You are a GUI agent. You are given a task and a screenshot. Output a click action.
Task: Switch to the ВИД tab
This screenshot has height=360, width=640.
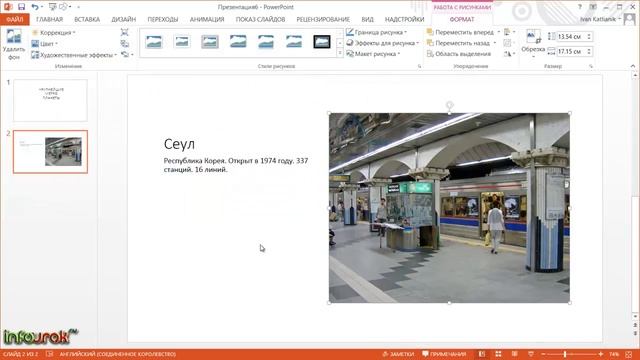[367, 20]
